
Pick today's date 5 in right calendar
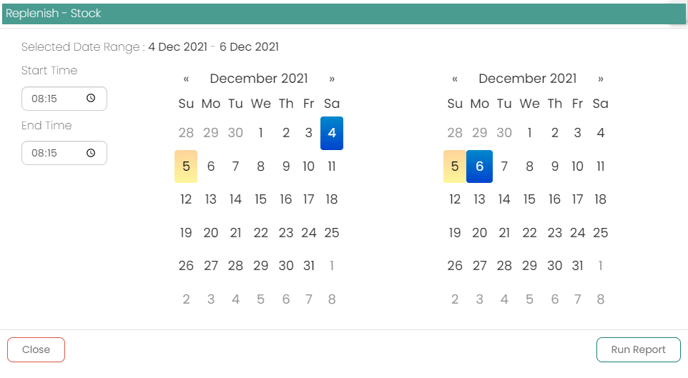(x=455, y=166)
